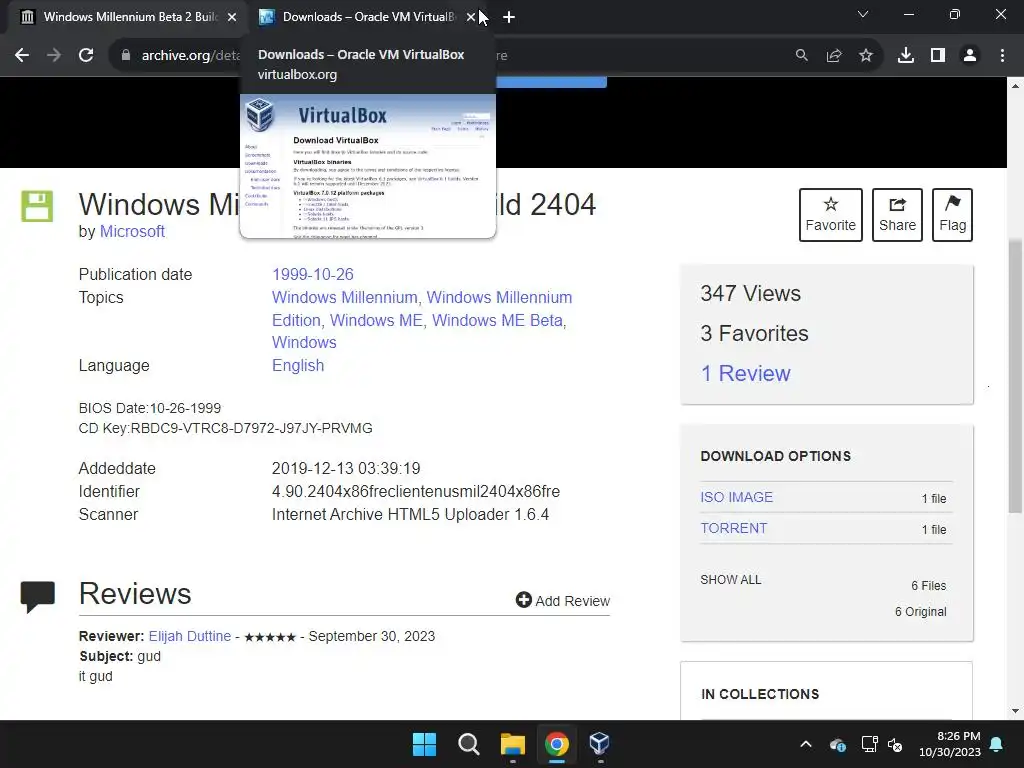Open the Windows ME Beta topic link
The width and height of the screenshot is (1024, 768).
point(497,320)
